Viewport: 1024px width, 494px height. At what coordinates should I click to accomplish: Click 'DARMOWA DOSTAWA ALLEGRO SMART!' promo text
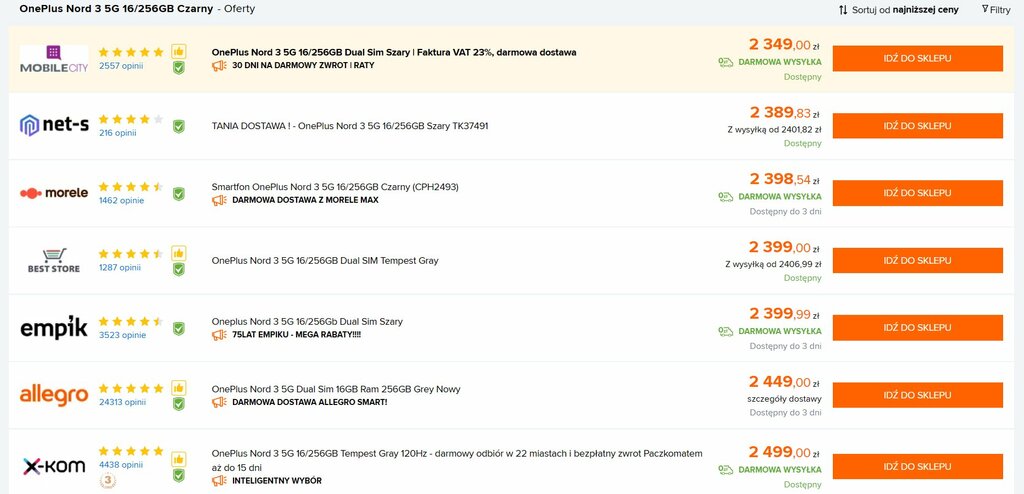point(310,402)
